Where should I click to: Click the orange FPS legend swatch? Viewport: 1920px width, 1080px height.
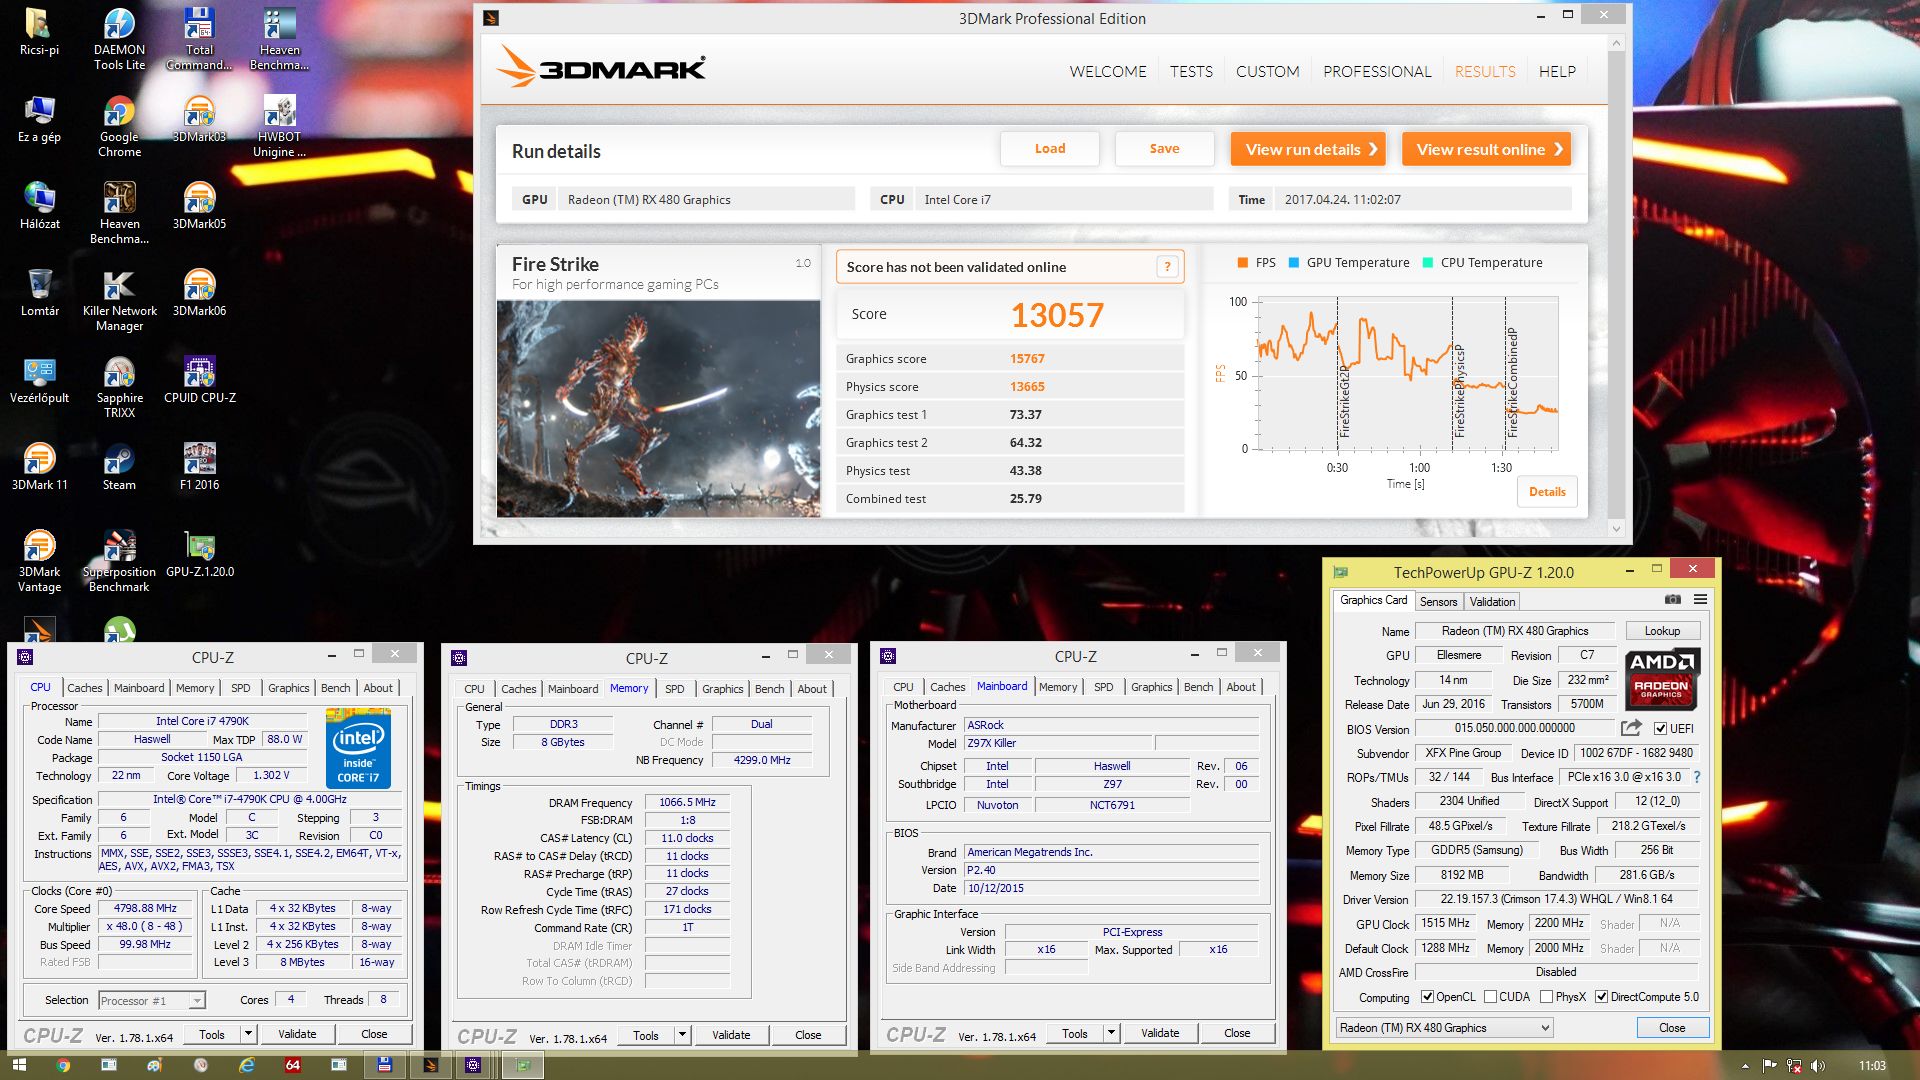[1242, 263]
